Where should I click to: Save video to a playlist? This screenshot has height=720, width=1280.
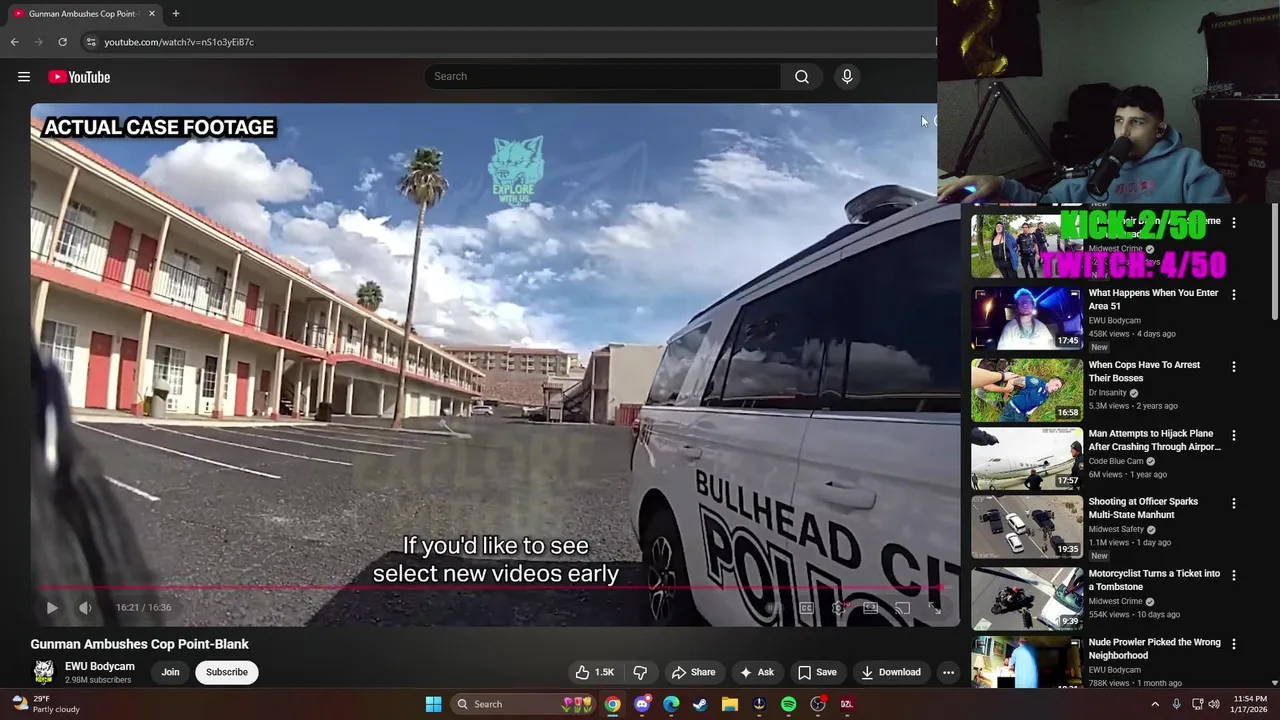(817, 672)
